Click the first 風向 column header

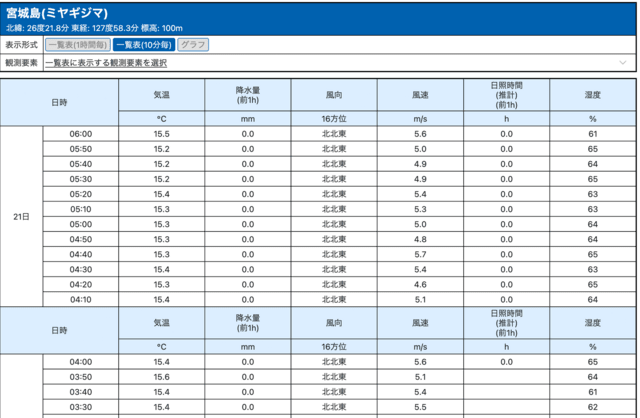(334, 95)
